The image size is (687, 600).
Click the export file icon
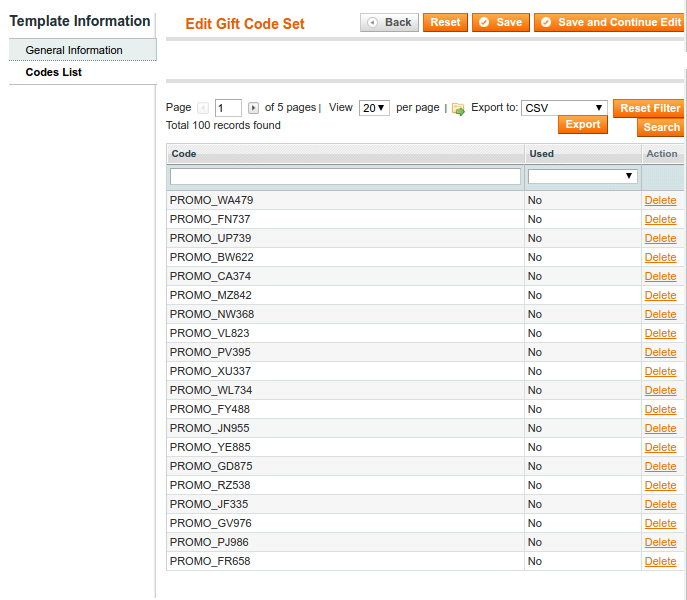pos(458,109)
